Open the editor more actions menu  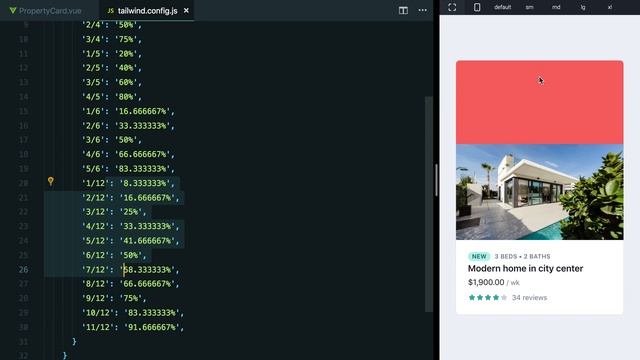tap(422, 11)
